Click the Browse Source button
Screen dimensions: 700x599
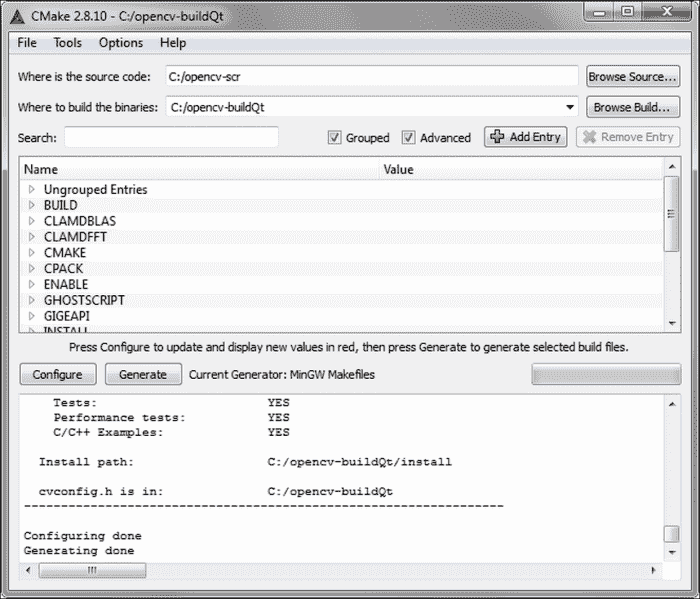click(x=633, y=76)
